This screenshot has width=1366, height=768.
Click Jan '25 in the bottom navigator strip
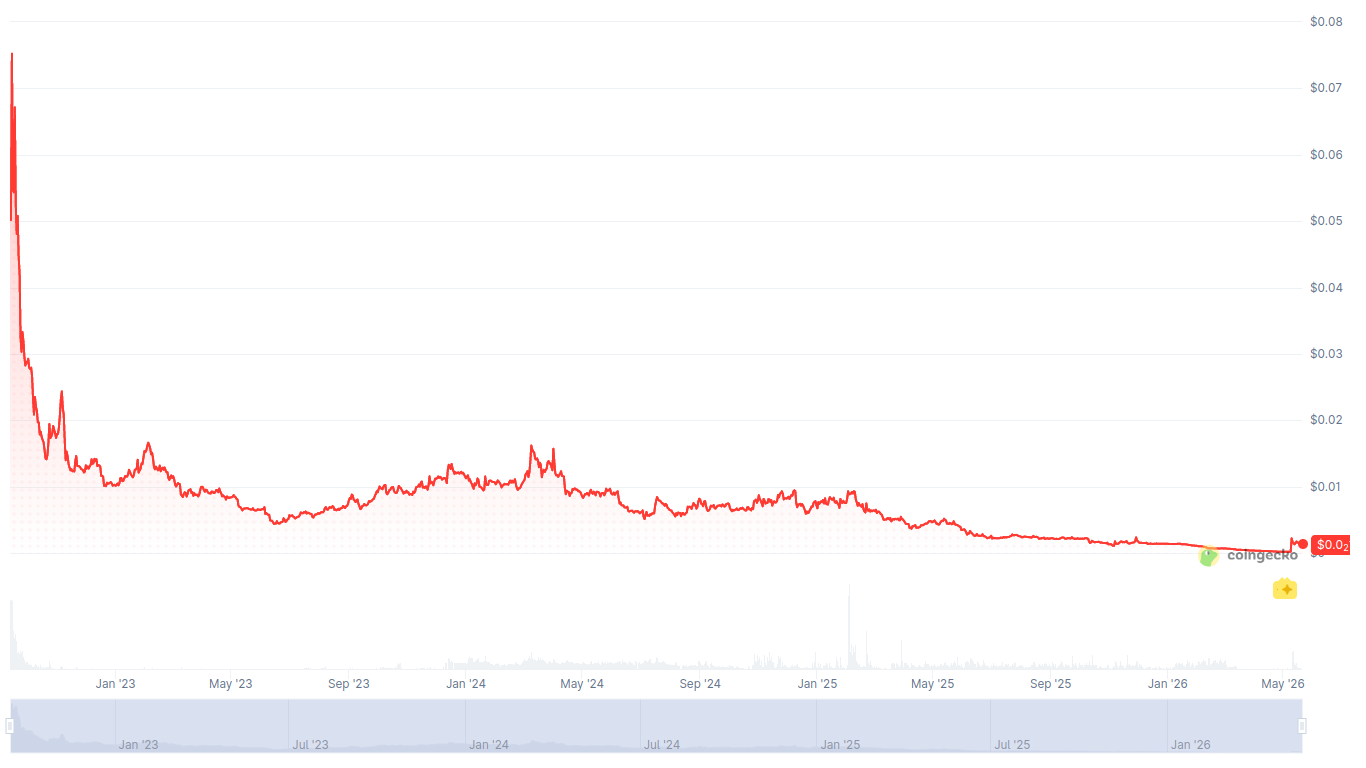[840, 745]
